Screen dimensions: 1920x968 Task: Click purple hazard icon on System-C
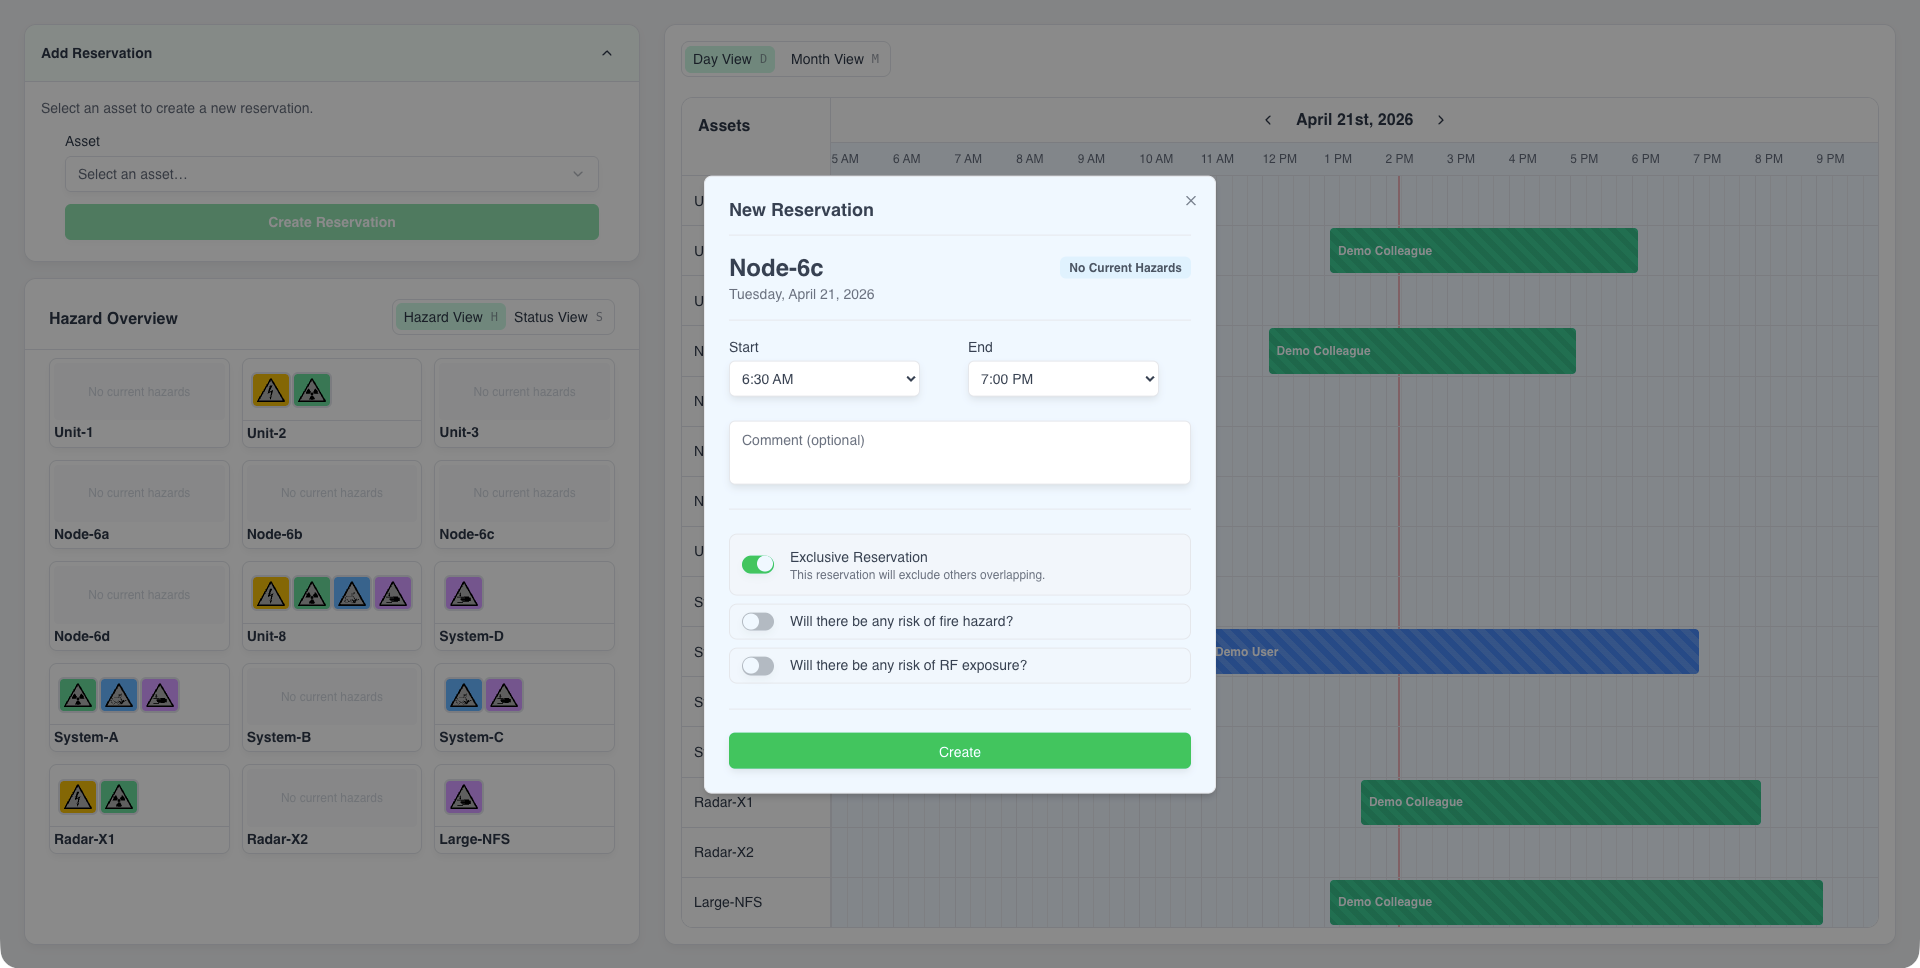pyautogui.click(x=504, y=695)
